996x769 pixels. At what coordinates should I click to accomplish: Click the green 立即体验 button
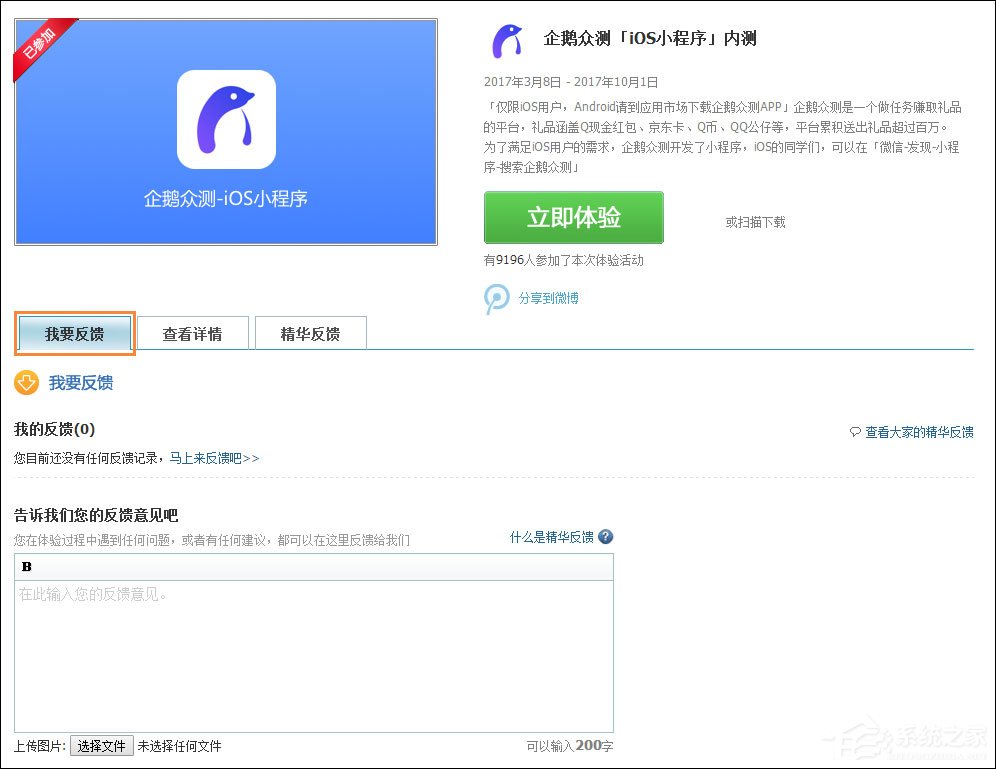[x=573, y=217]
